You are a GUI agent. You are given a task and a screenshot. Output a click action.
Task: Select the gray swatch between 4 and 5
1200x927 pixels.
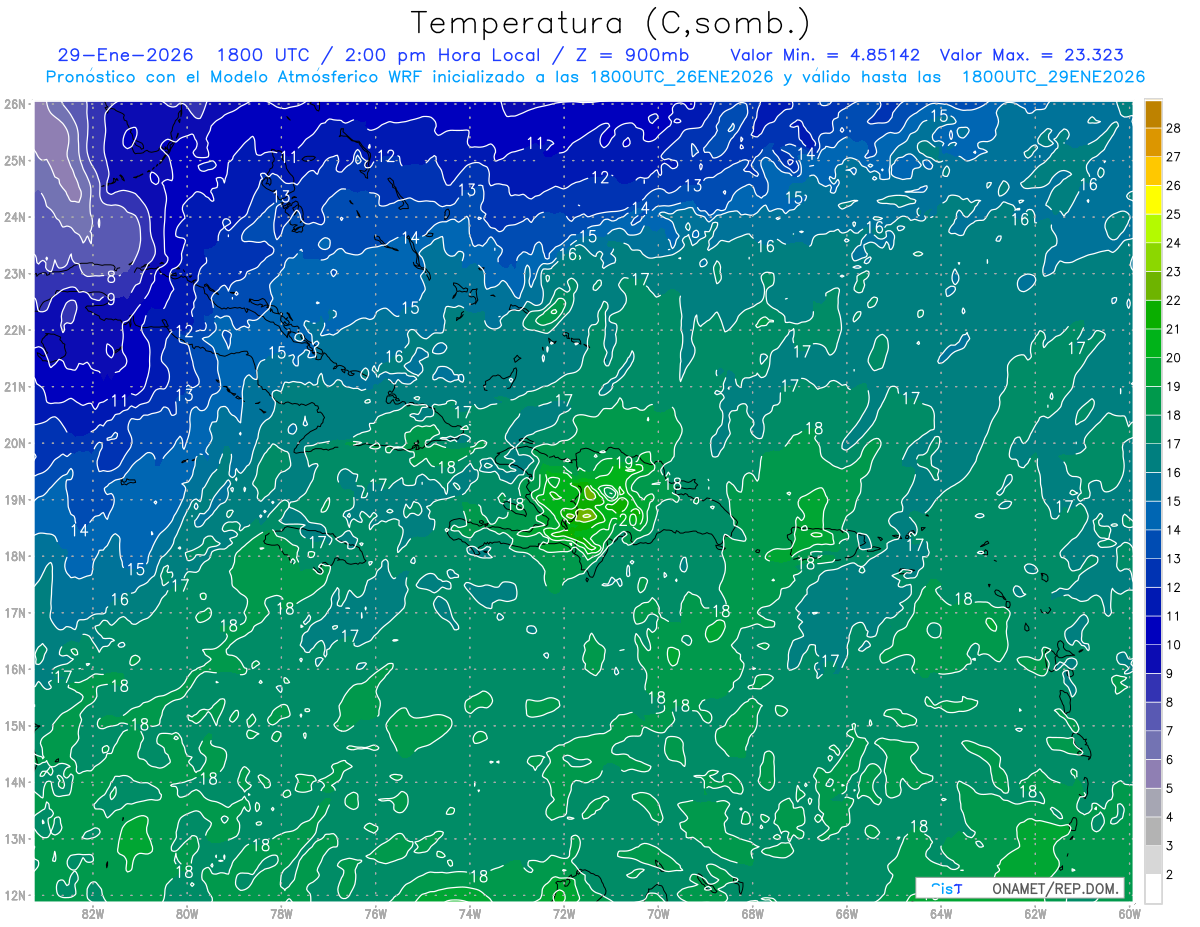(1153, 803)
